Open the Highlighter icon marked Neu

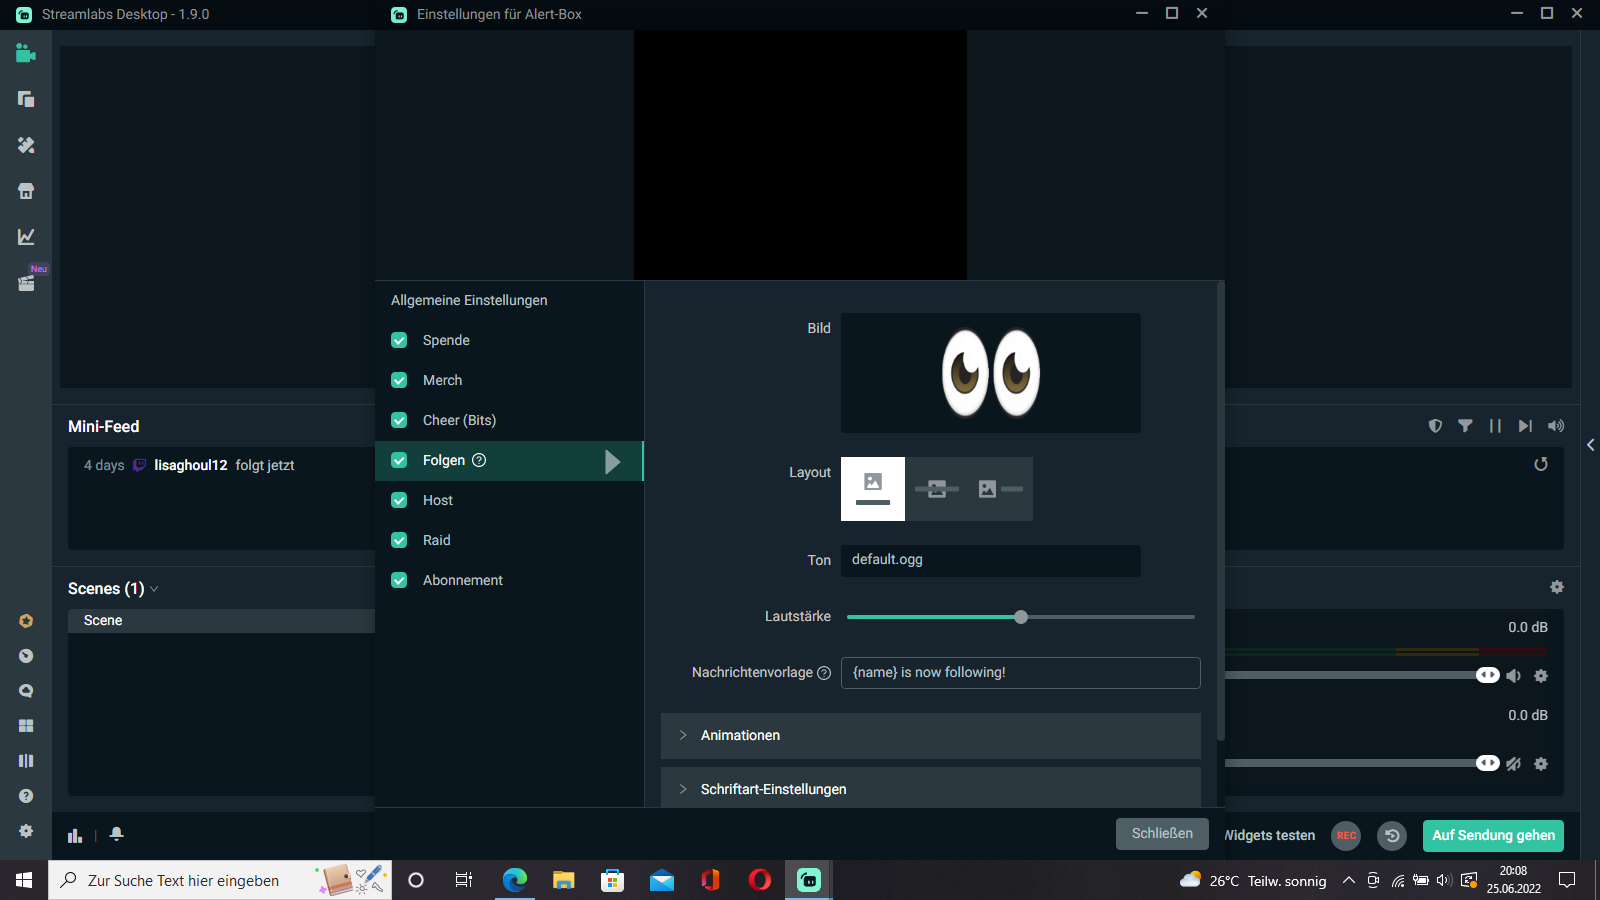26,283
